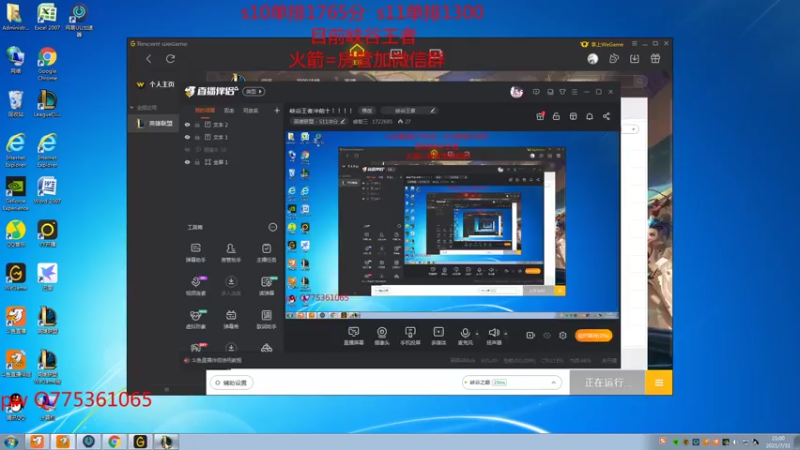Open 个人主页 in WeGame sidebar
800x450 pixels.
pyautogui.click(x=156, y=84)
